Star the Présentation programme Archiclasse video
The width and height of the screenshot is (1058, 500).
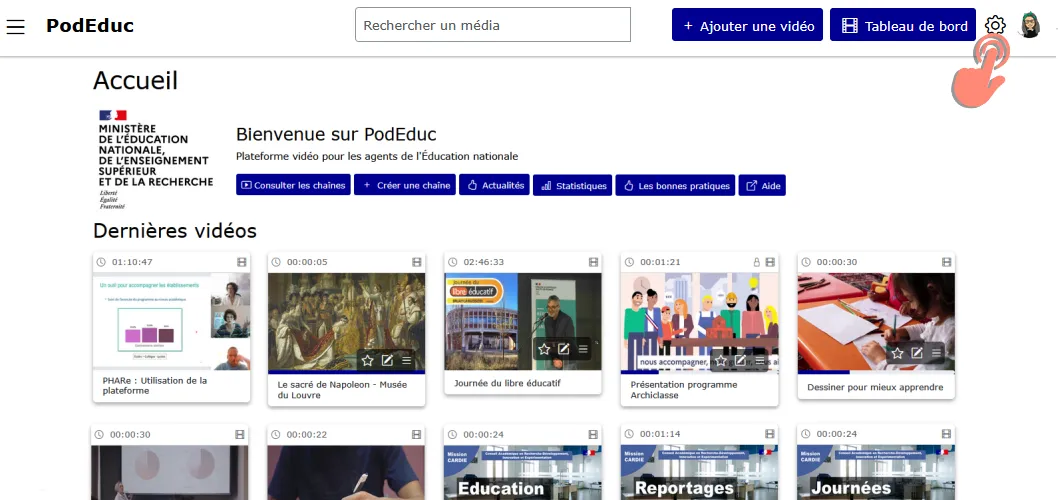pos(721,360)
